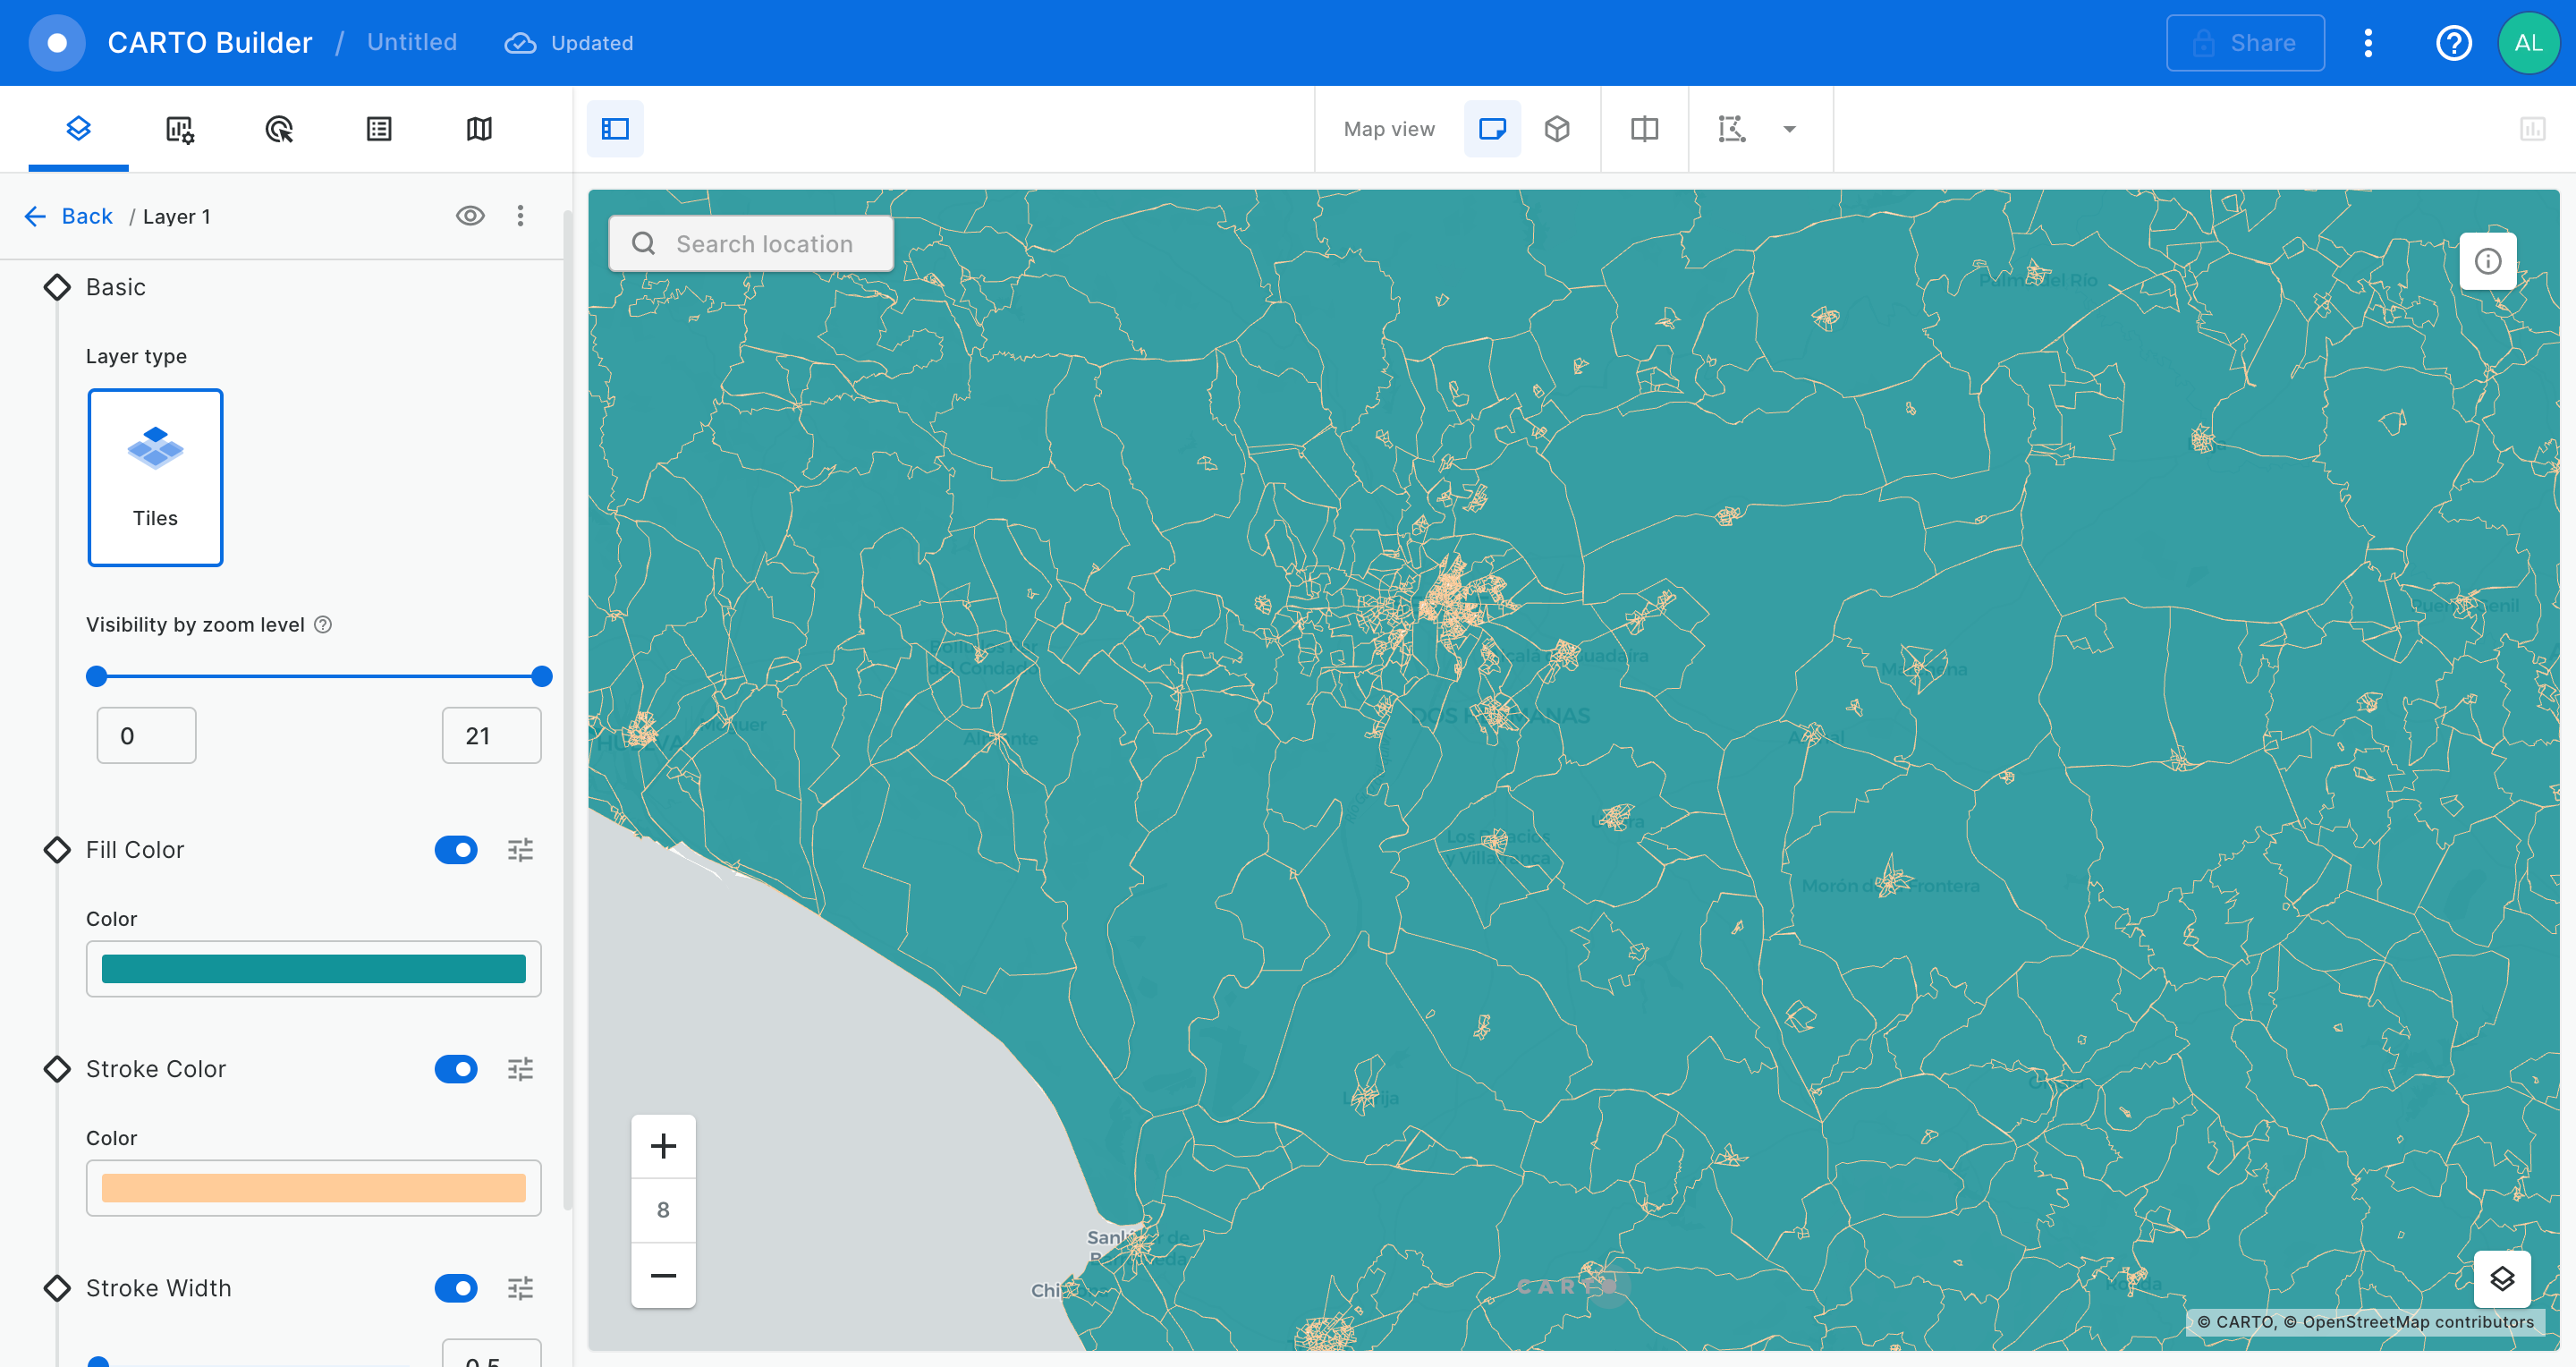Click the Share button

click(2244, 43)
